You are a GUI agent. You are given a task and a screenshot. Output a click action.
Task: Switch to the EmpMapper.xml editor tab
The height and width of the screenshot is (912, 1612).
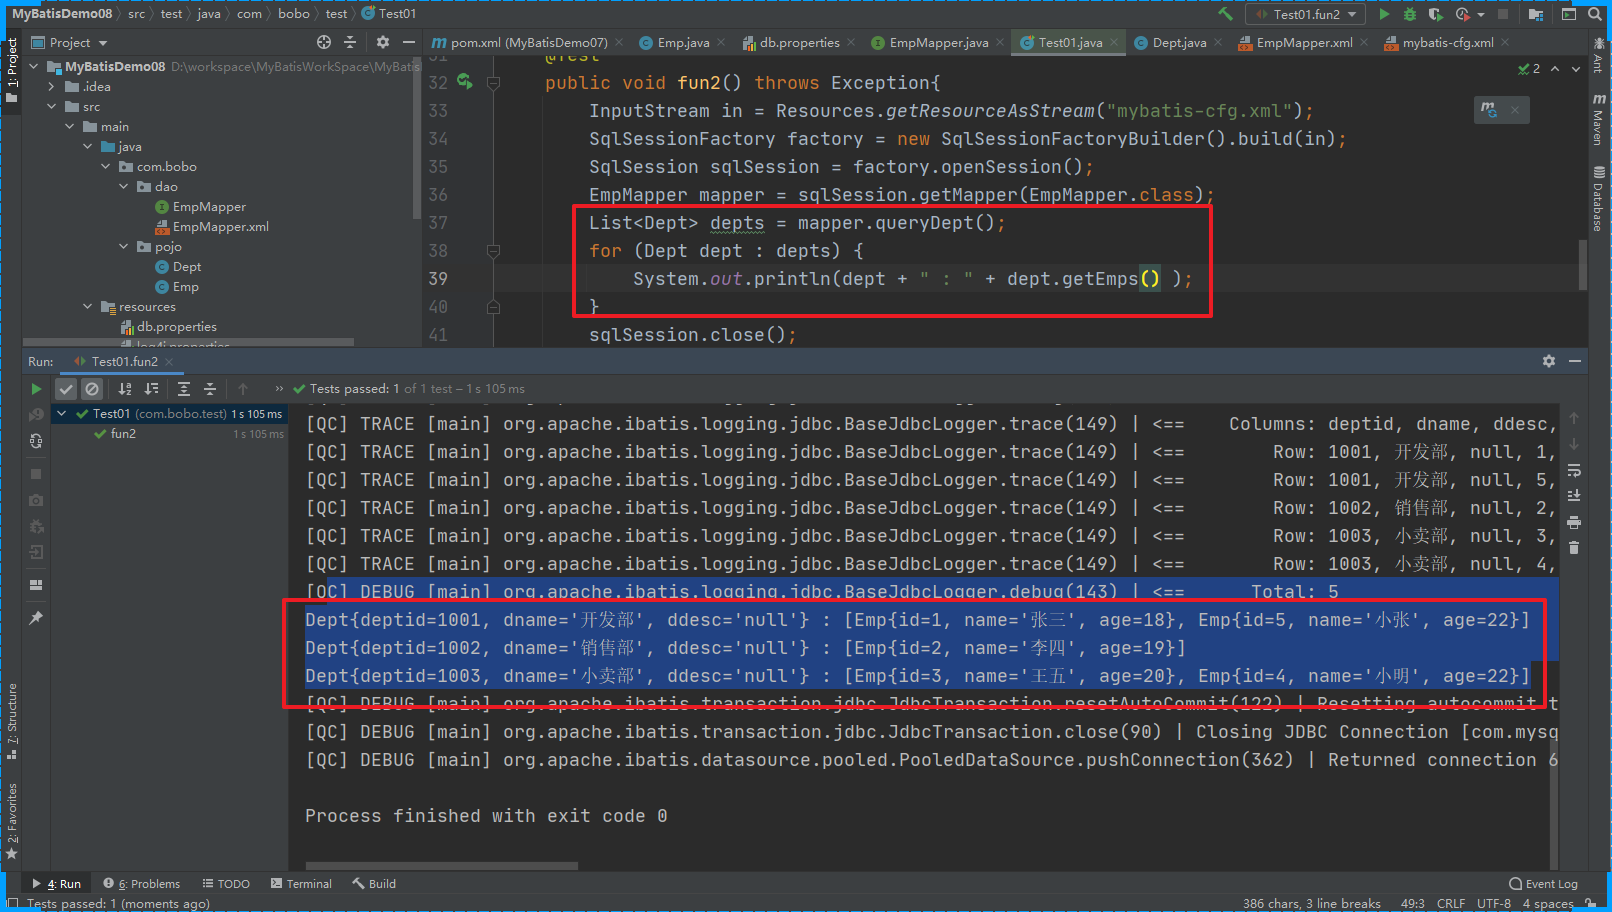(x=1304, y=42)
